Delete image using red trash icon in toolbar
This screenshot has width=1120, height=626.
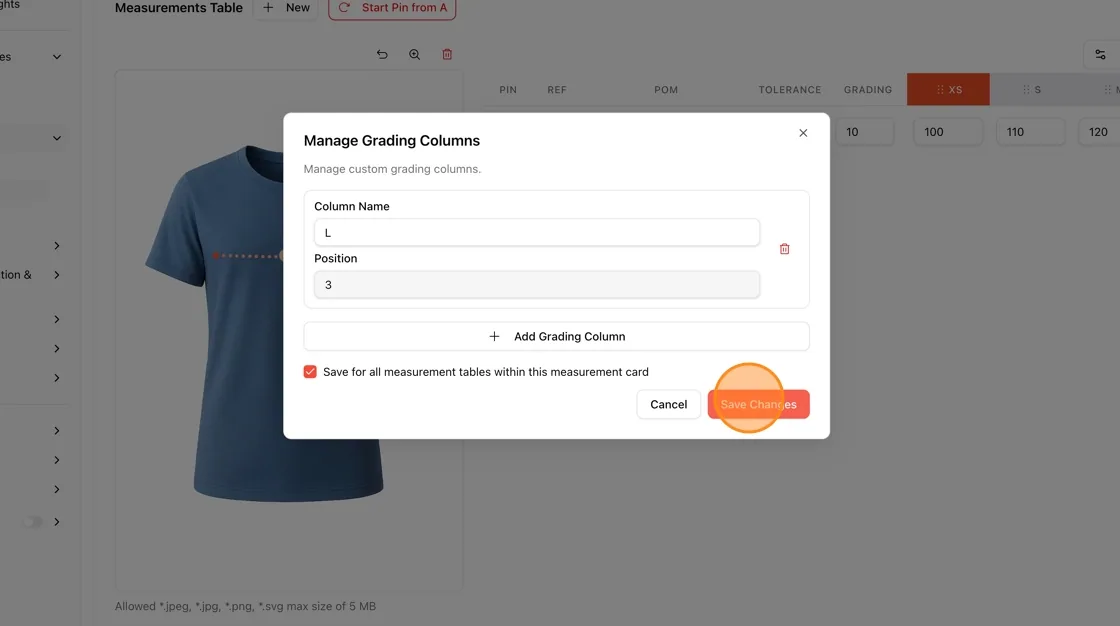[447, 54]
